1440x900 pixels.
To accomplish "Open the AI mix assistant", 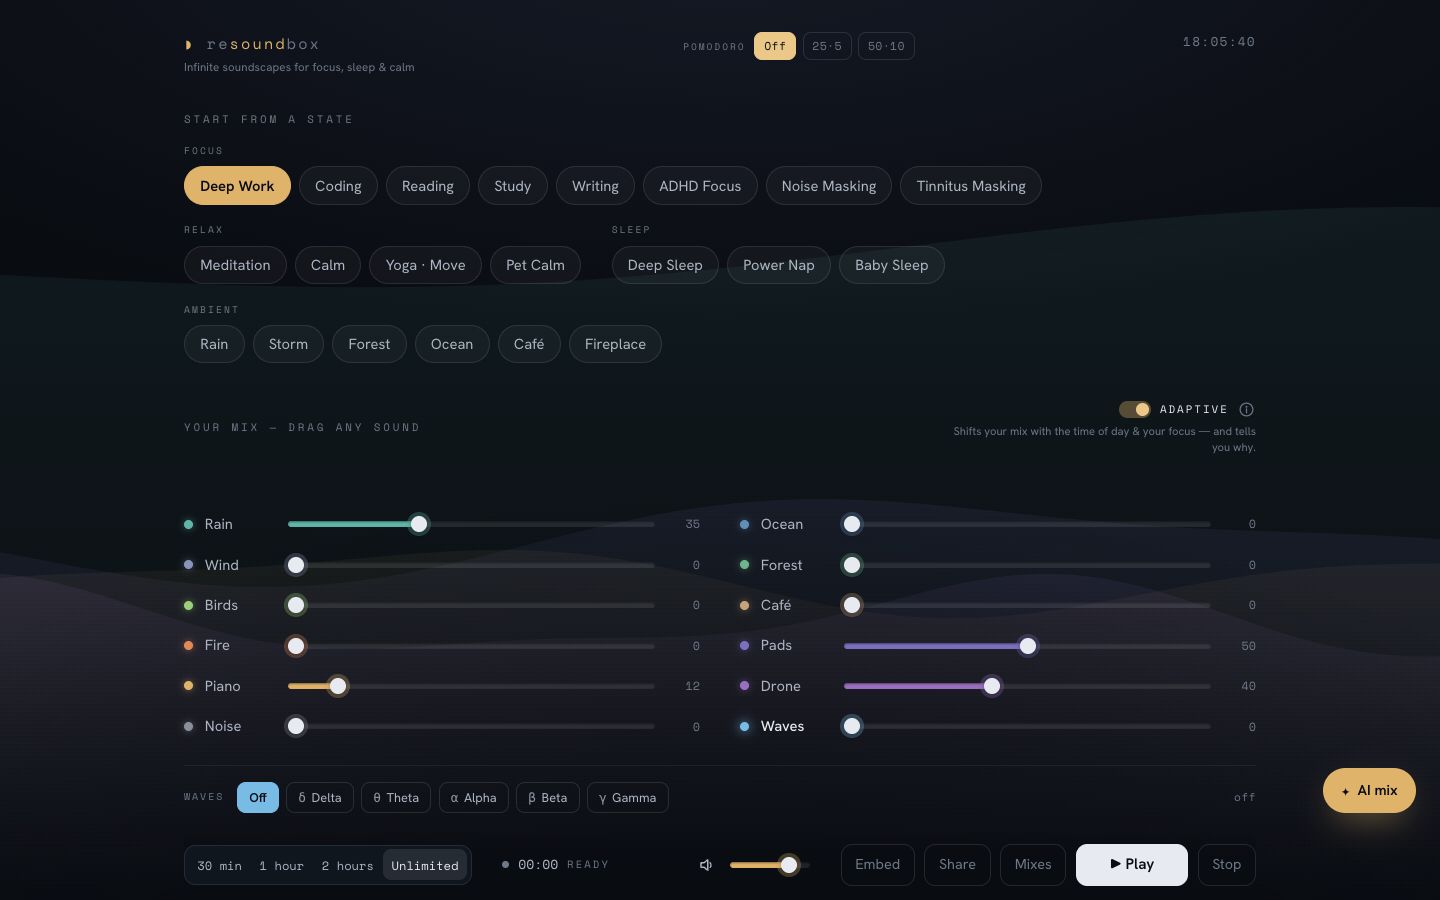I will (x=1369, y=790).
